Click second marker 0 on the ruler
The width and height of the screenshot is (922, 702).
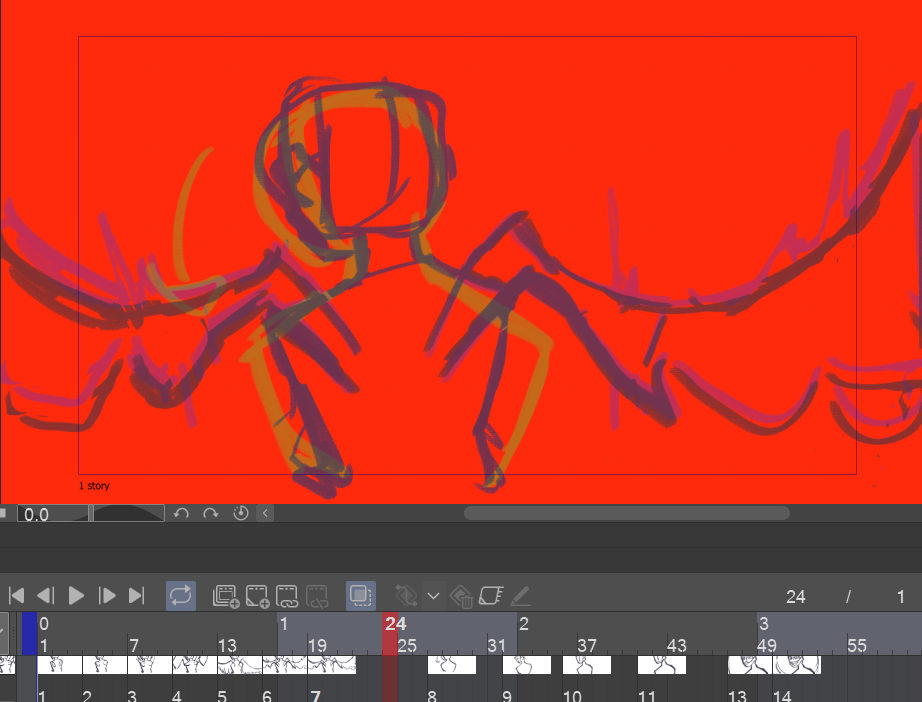tap(44, 623)
